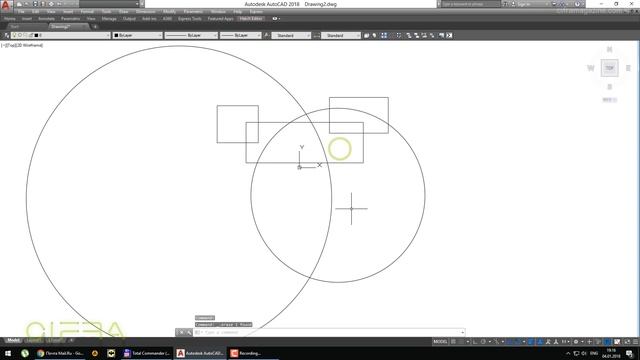640x360 pixels.
Task: Open the Express menu
Action: click(256, 12)
